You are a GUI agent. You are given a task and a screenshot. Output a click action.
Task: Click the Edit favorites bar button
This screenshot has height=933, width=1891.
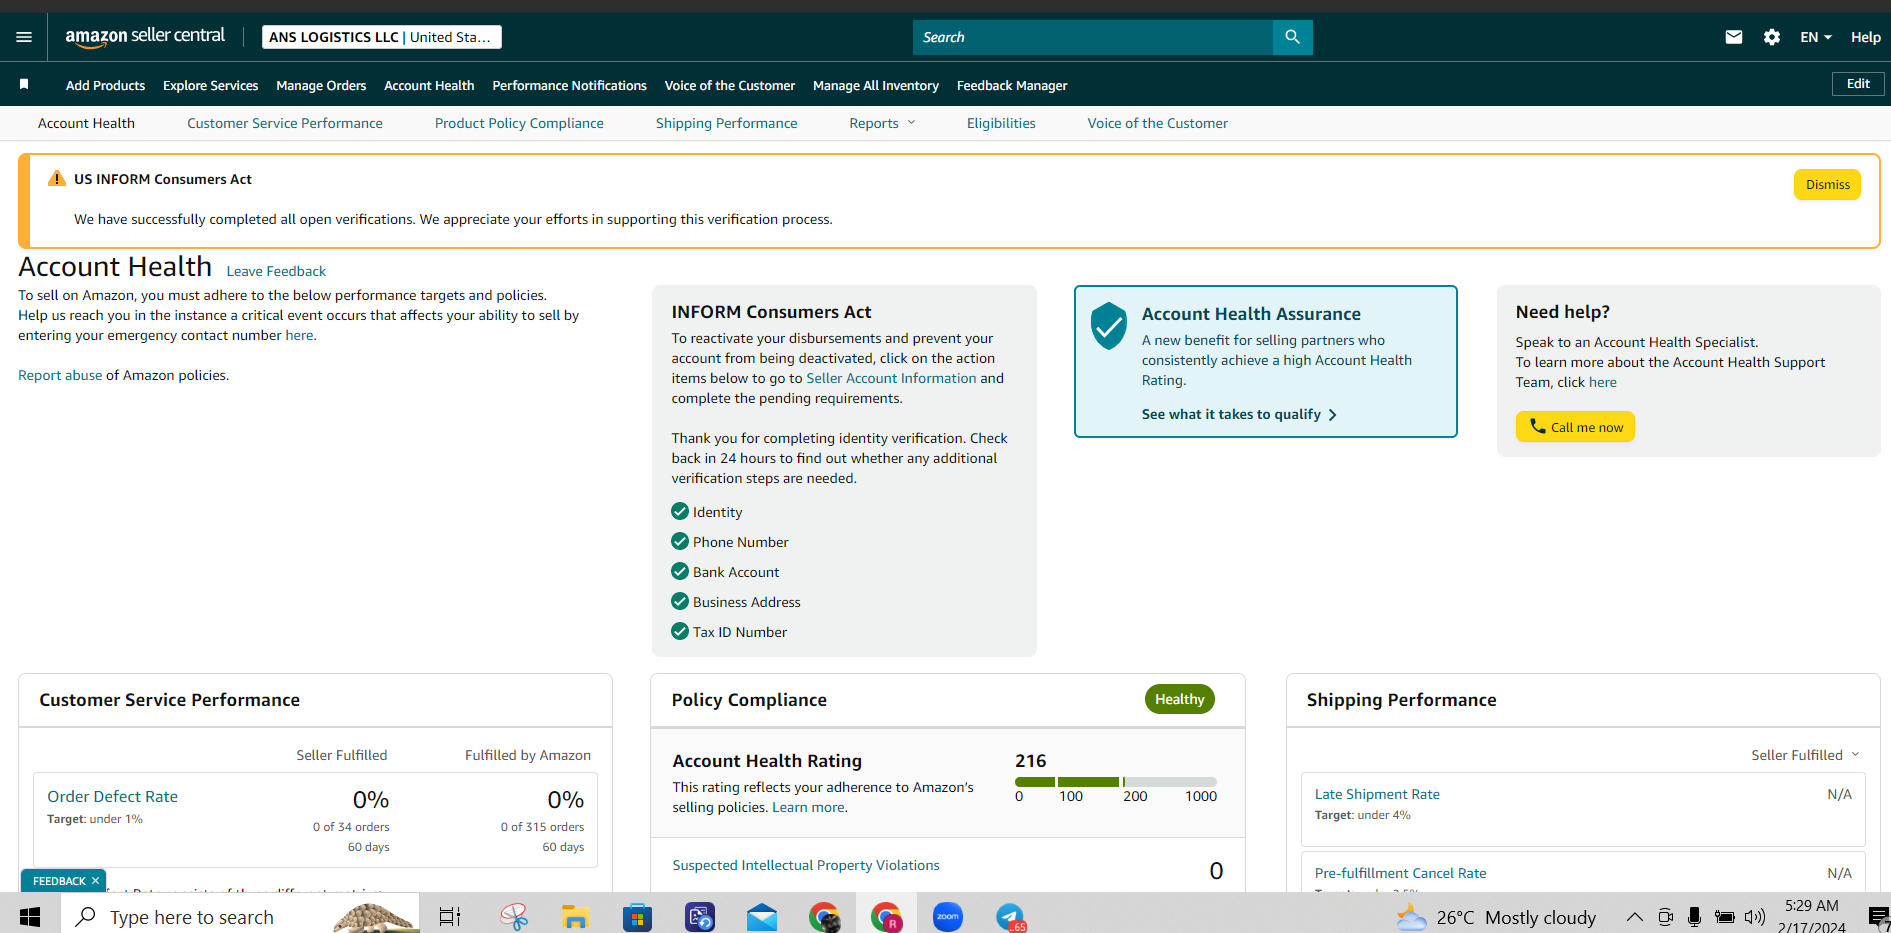click(1858, 84)
